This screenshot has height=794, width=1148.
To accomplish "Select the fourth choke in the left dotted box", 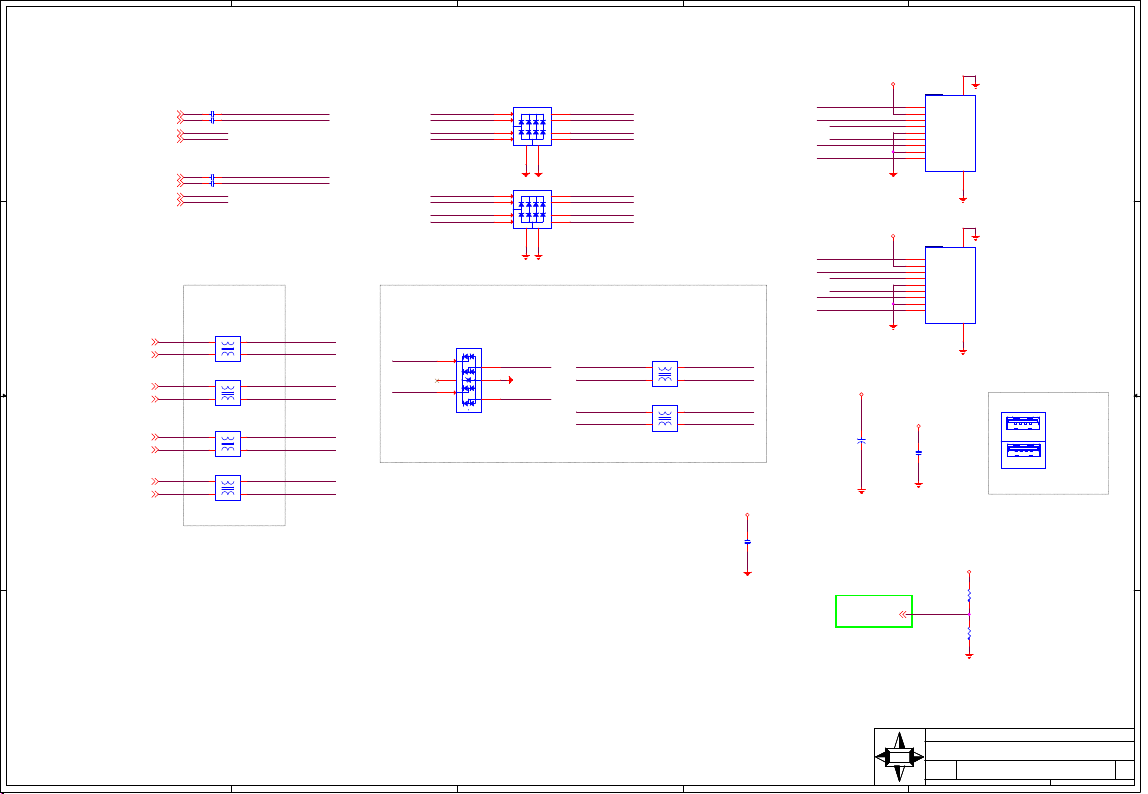I will coord(228,488).
